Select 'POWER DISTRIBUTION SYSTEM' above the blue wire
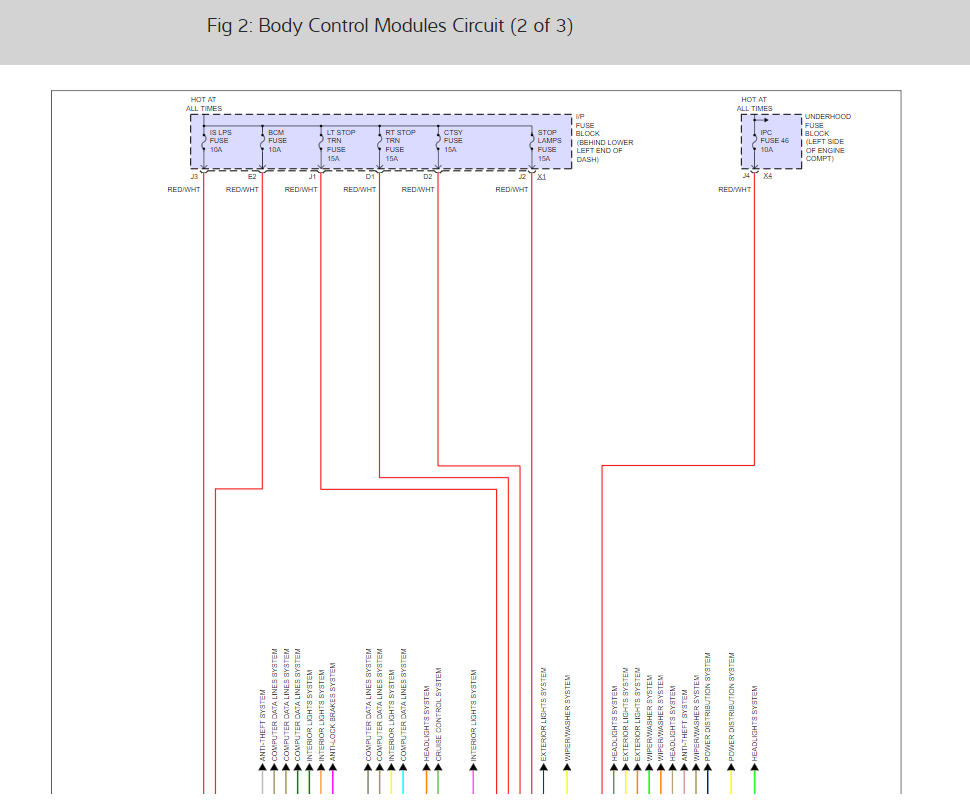The width and height of the screenshot is (970, 807). 708,707
